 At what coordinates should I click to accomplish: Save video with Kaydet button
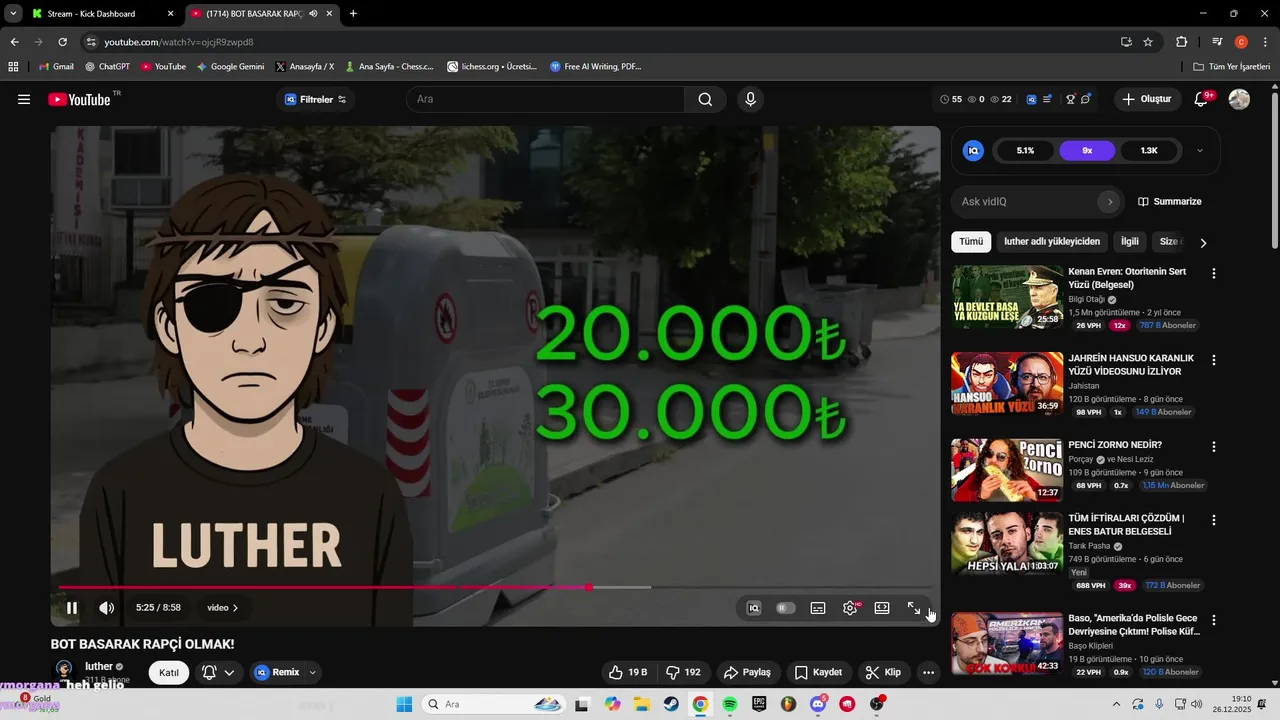coord(818,673)
